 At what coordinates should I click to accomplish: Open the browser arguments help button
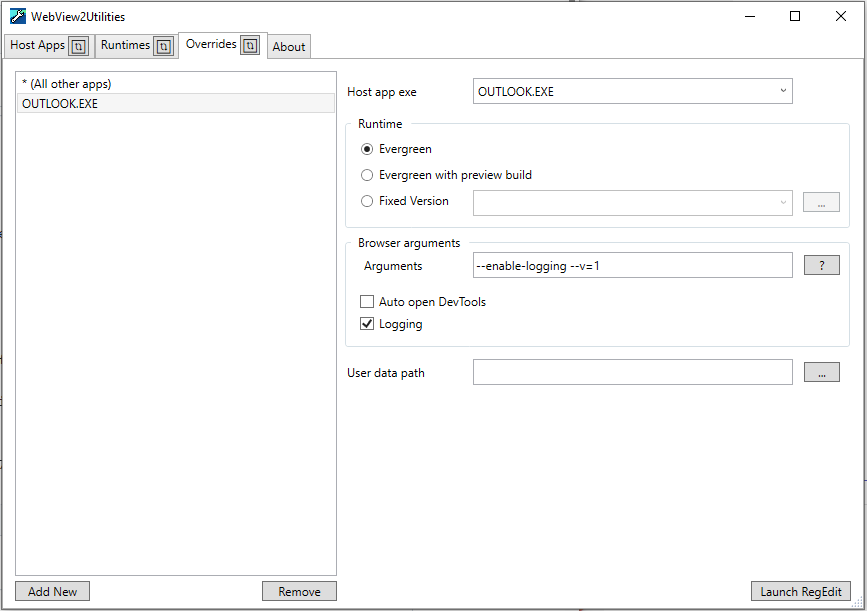pos(821,265)
